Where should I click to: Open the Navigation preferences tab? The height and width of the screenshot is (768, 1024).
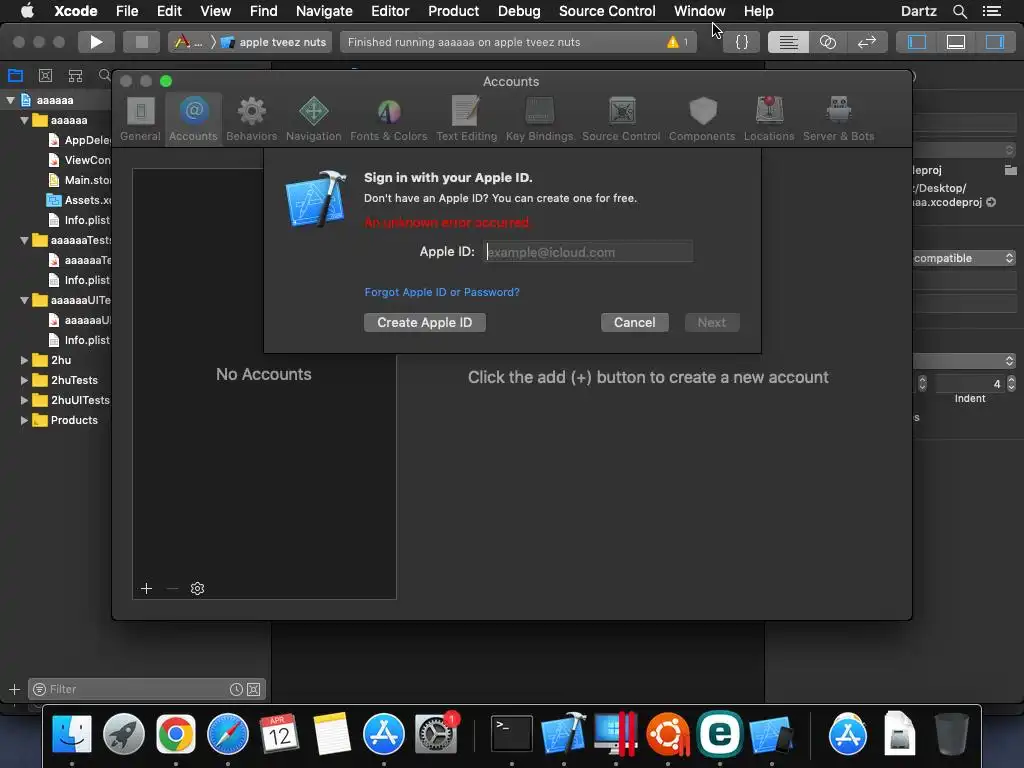point(313,119)
